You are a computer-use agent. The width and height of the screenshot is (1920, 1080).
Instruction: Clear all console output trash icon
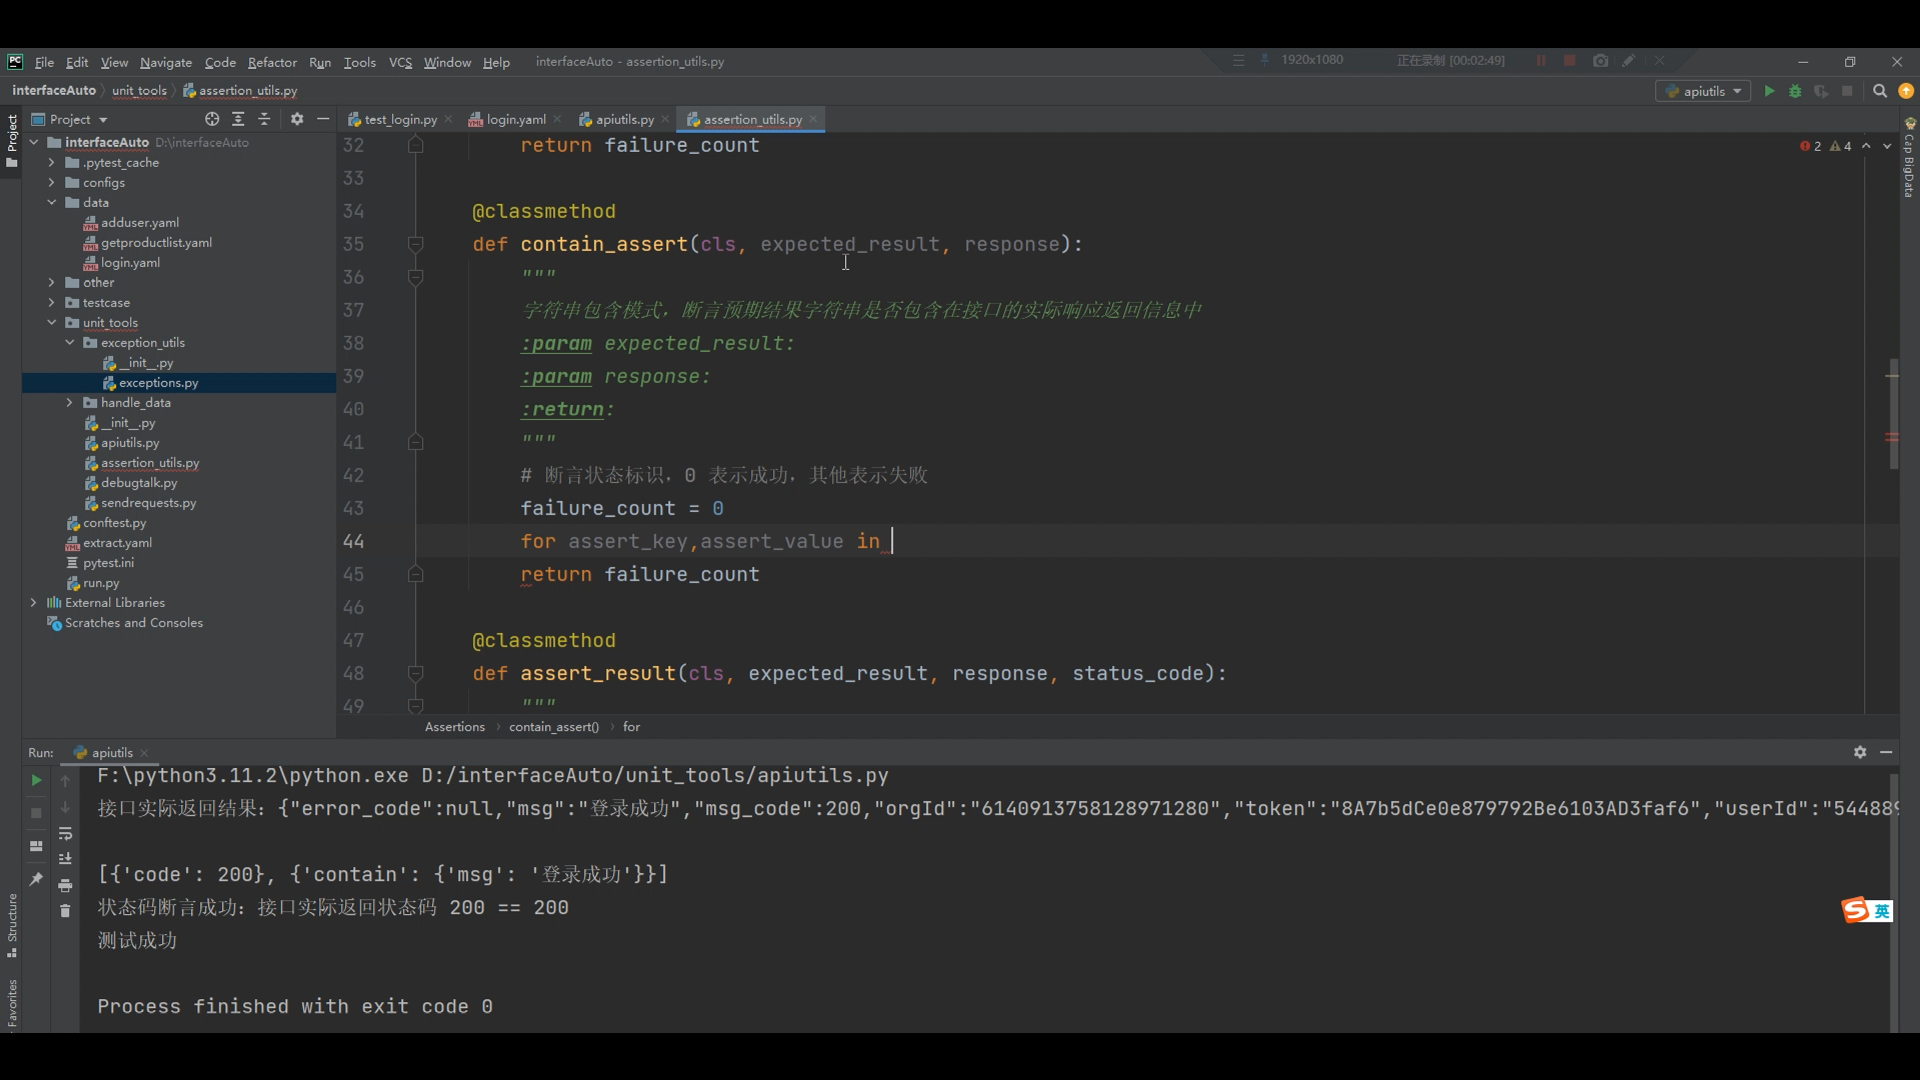click(65, 911)
